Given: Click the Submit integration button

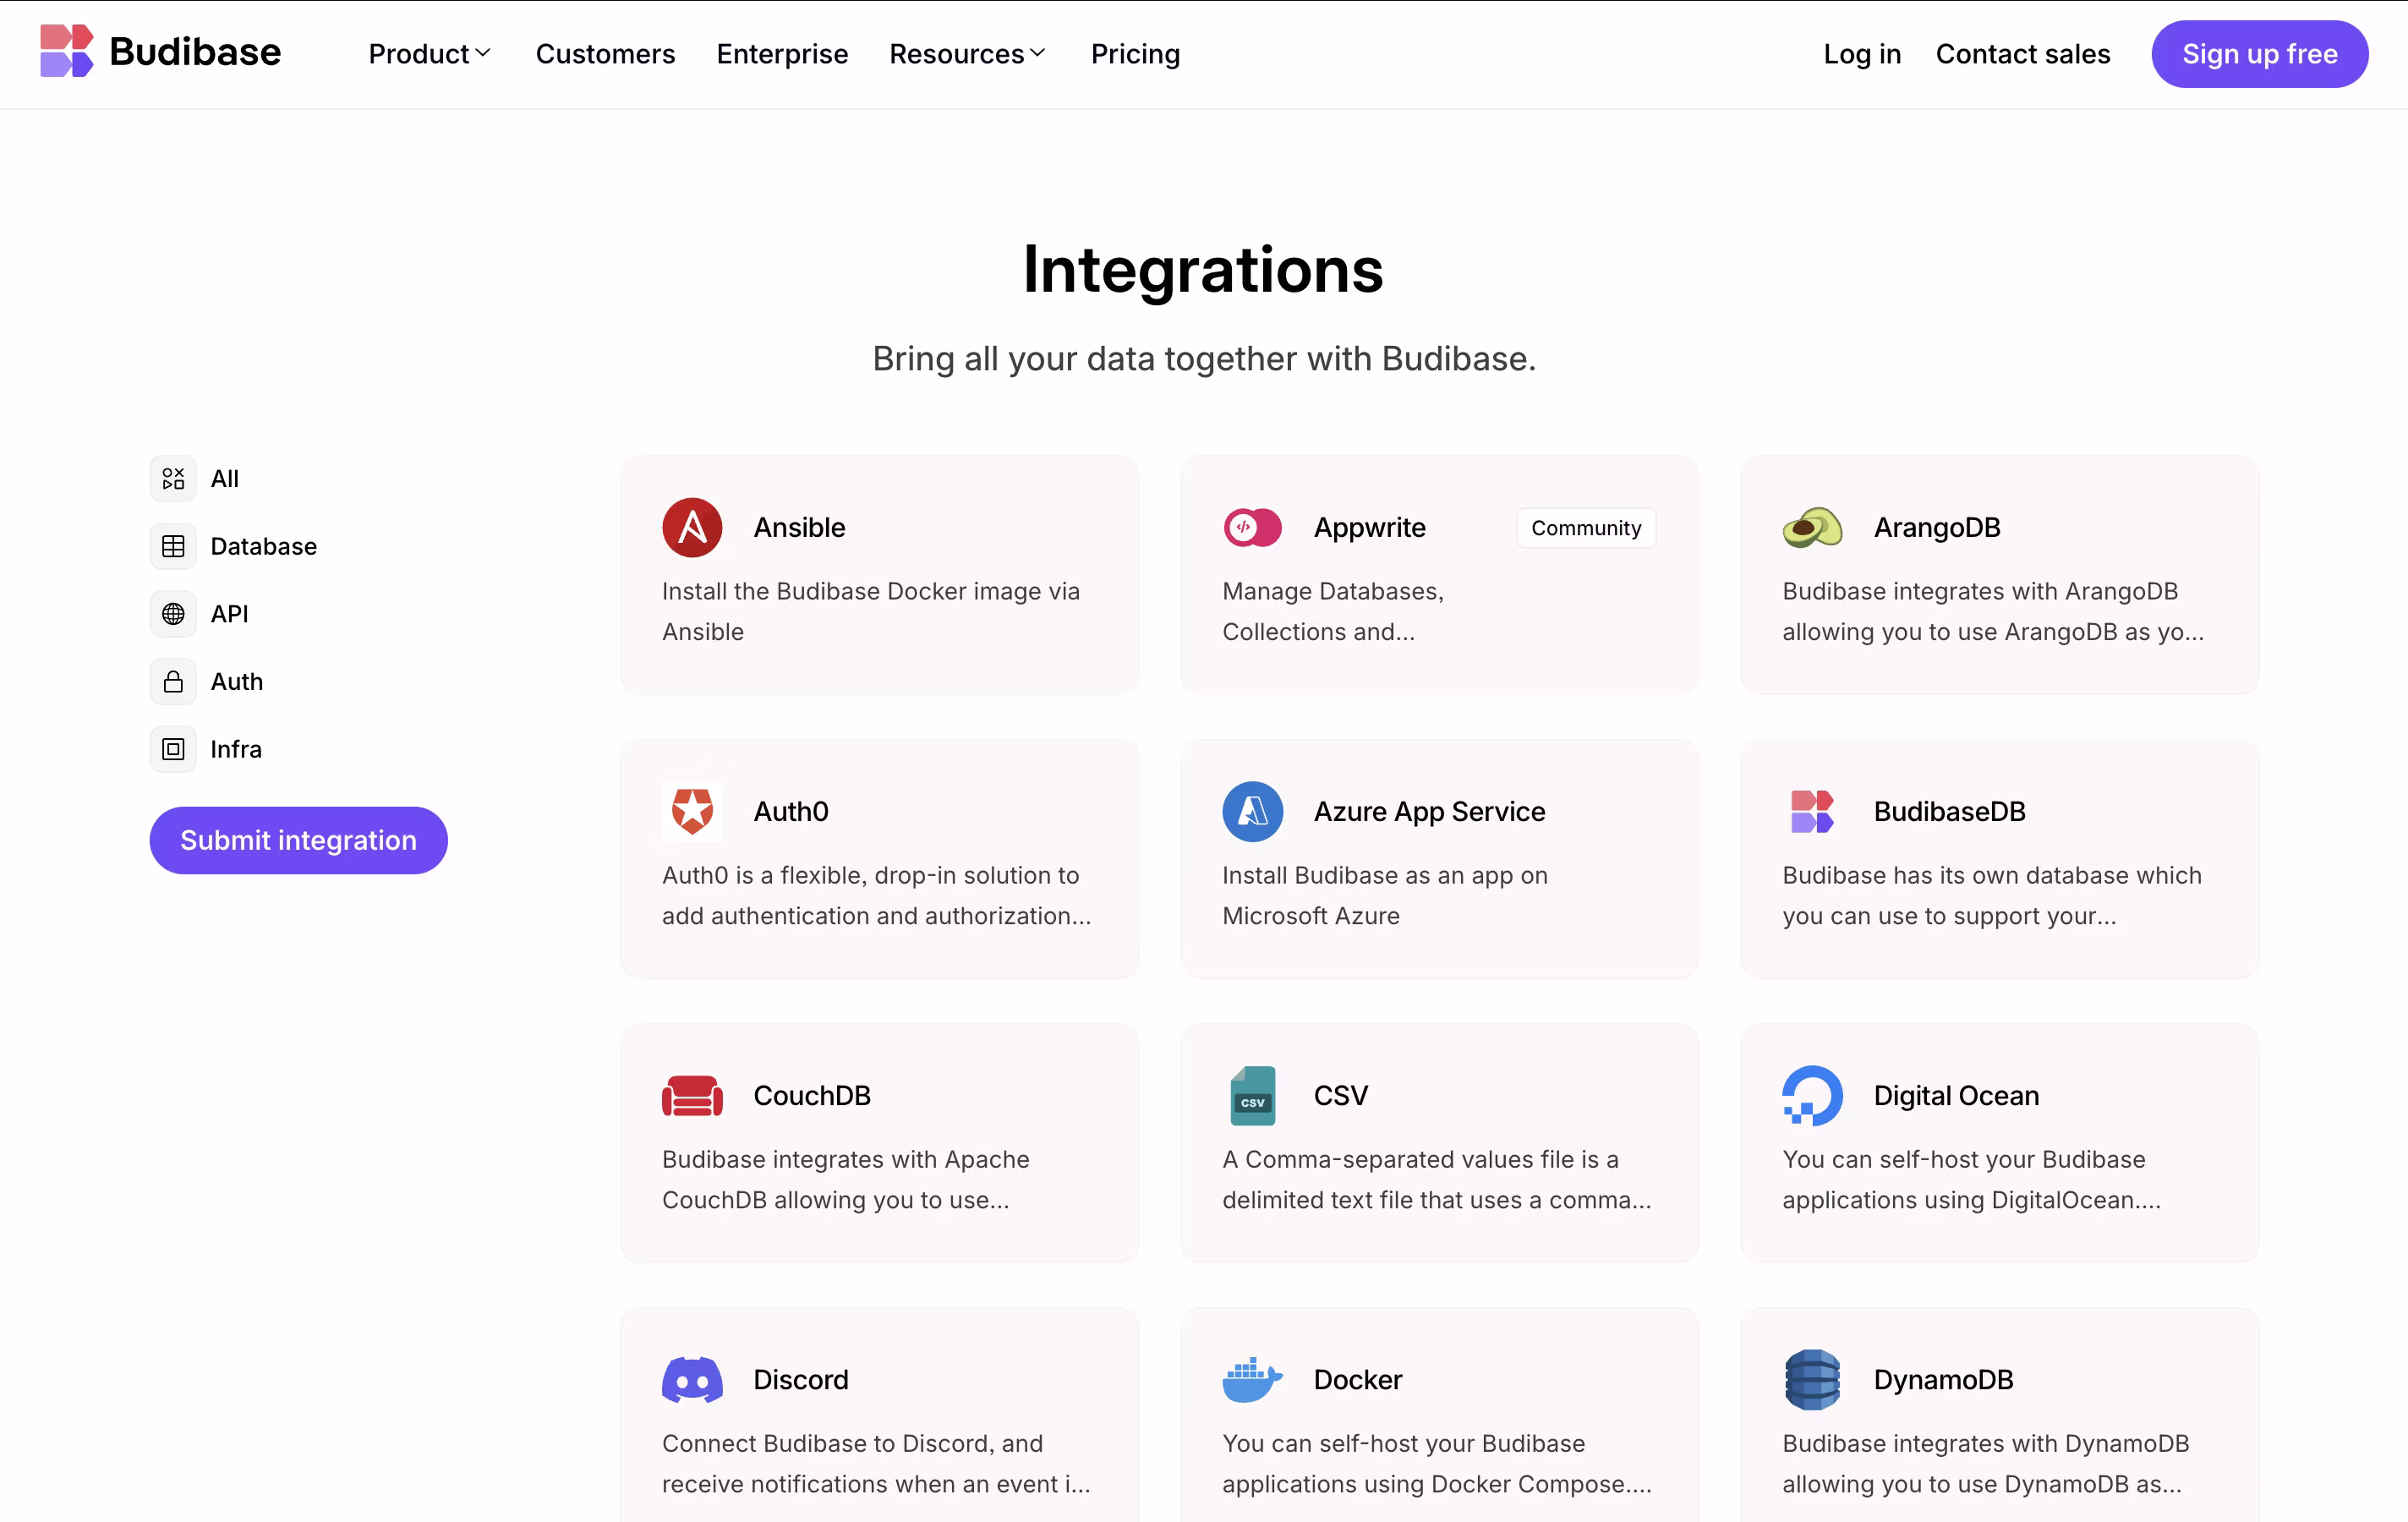Looking at the screenshot, I should coord(298,840).
